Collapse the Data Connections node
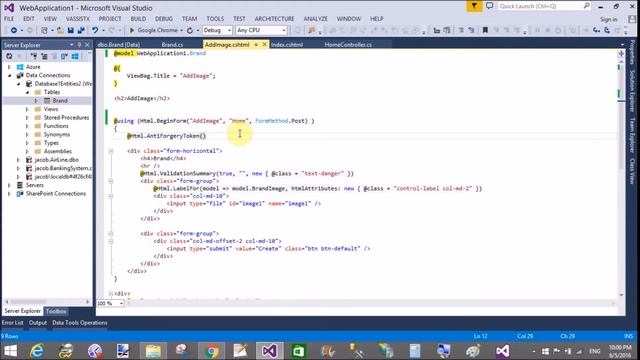The height and width of the screenshot is (360, 640). (9, 75)
